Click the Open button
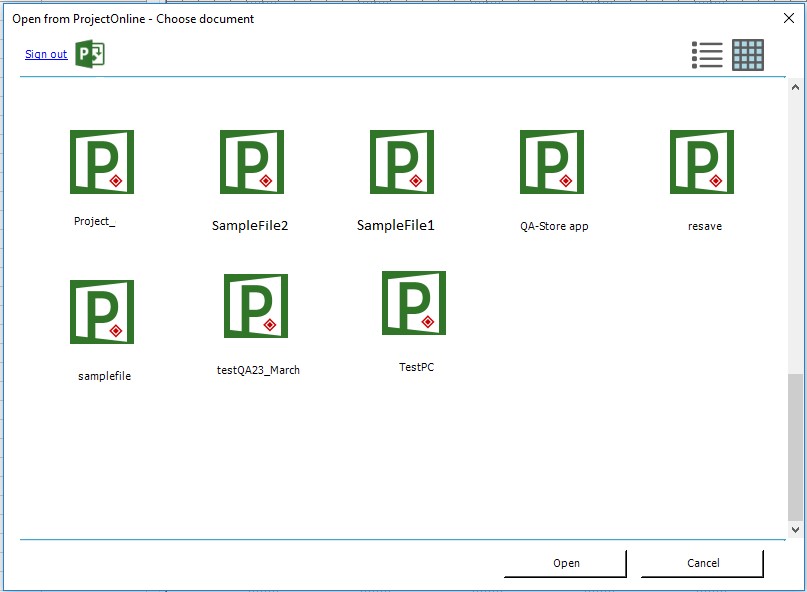This screenshot has width=807, height=592. pyautogui.click(x=566, y=563)
